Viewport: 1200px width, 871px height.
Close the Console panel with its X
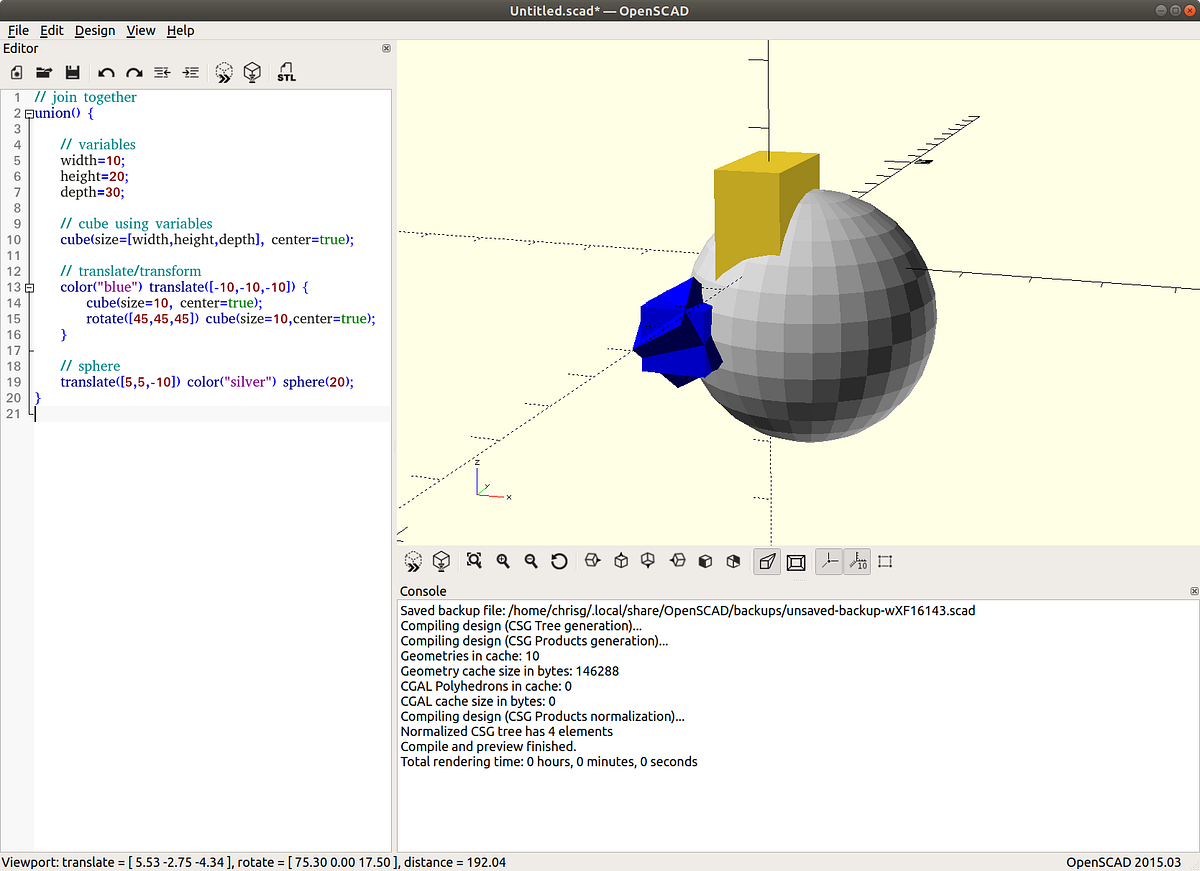tap(1193, 591)
